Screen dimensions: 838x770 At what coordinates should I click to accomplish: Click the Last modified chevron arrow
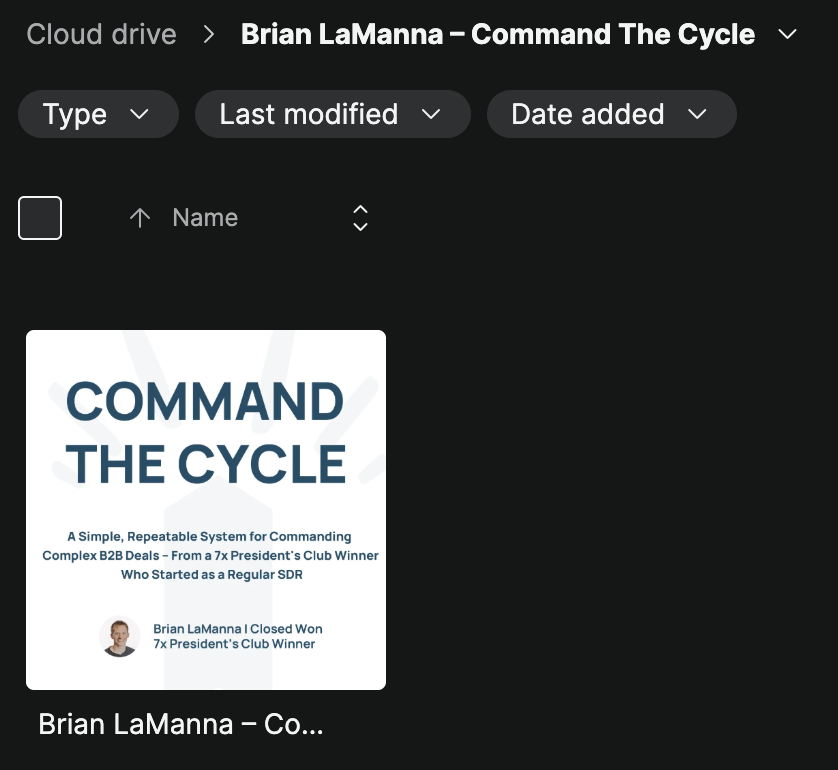coord(431,114)
